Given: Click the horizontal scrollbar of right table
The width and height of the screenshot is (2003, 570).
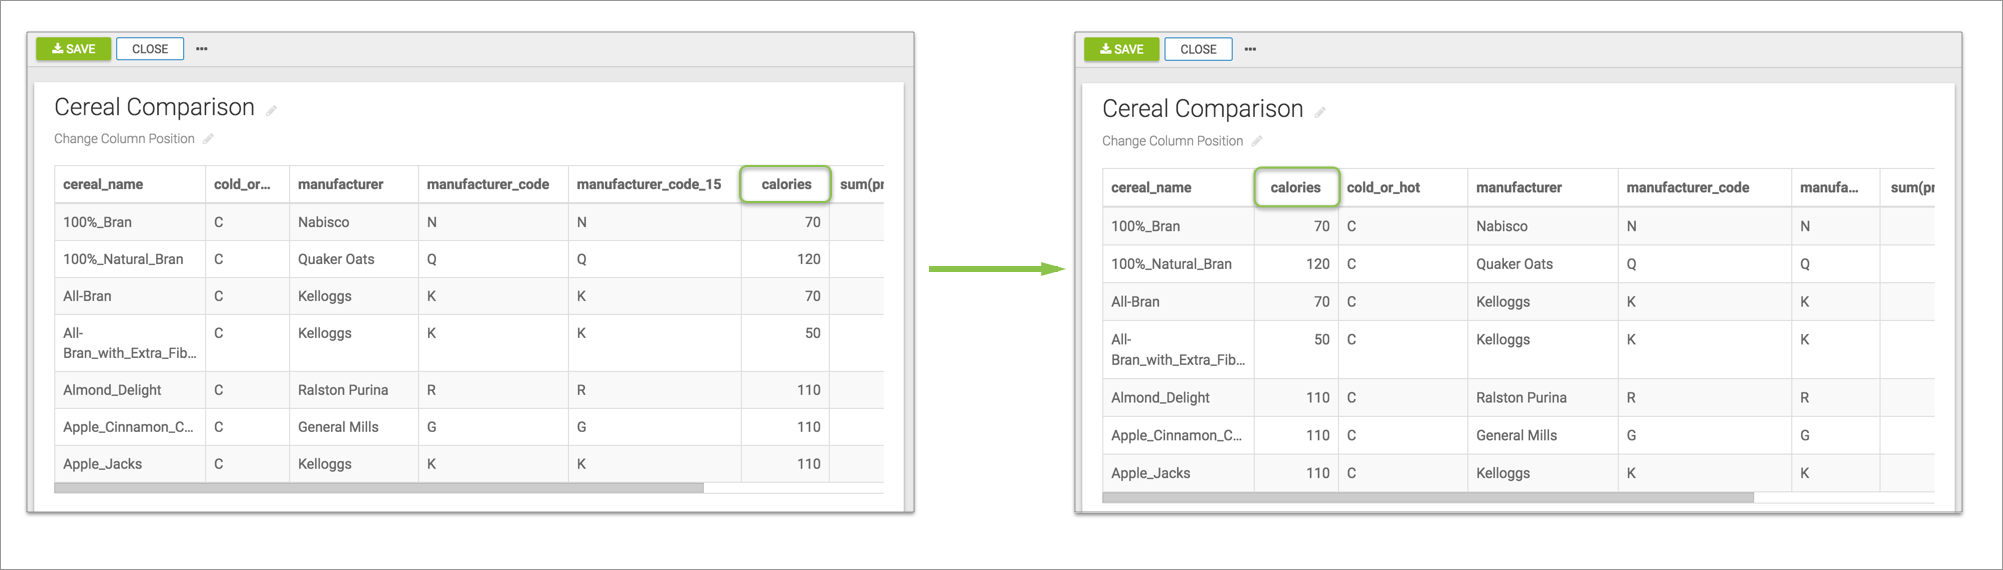Looking at the screenshot, I should pyautogui.click(x=1427, y=497).
